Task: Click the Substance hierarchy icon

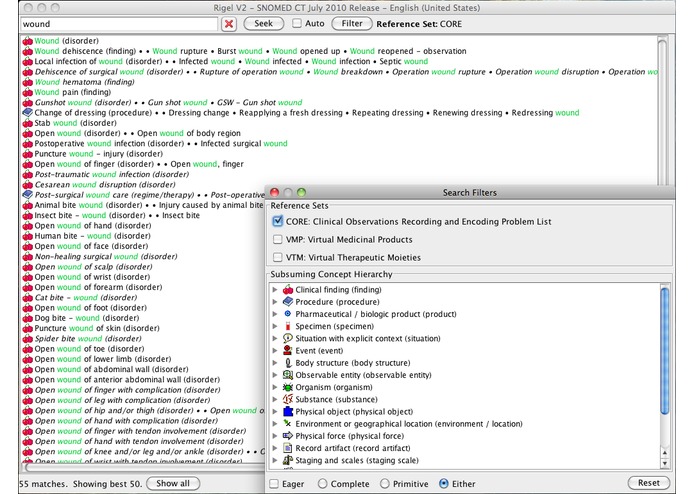Action: (288, 399)
